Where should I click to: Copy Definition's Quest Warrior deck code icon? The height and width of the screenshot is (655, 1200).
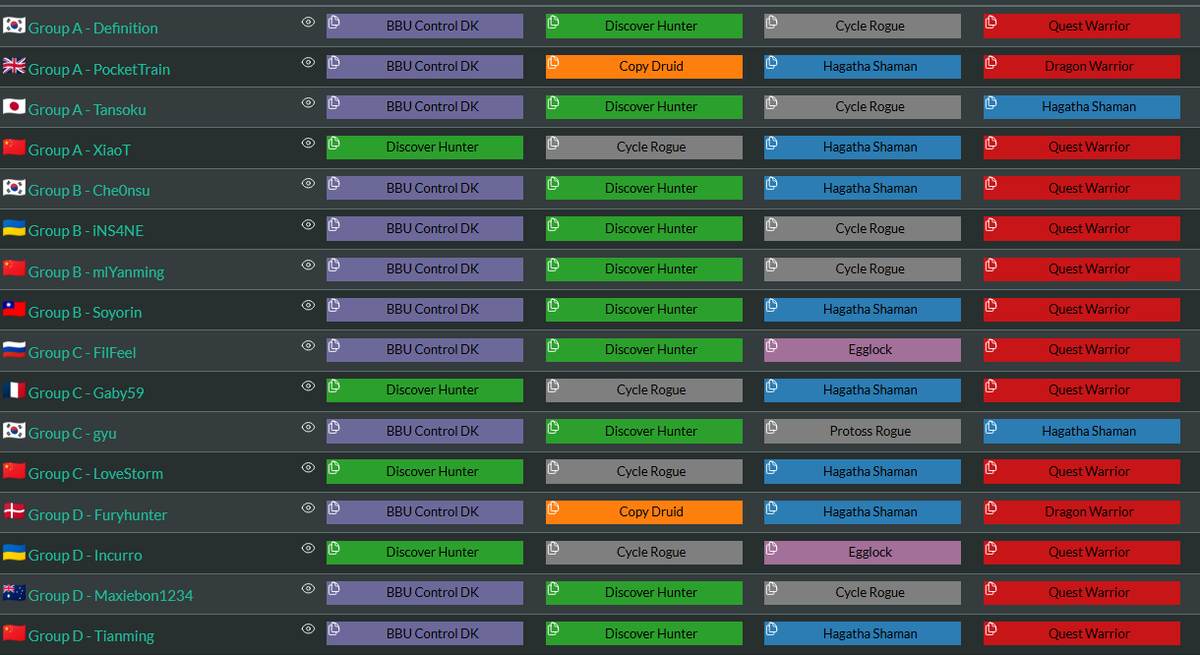pyautogui.click(x=990, y=21)
